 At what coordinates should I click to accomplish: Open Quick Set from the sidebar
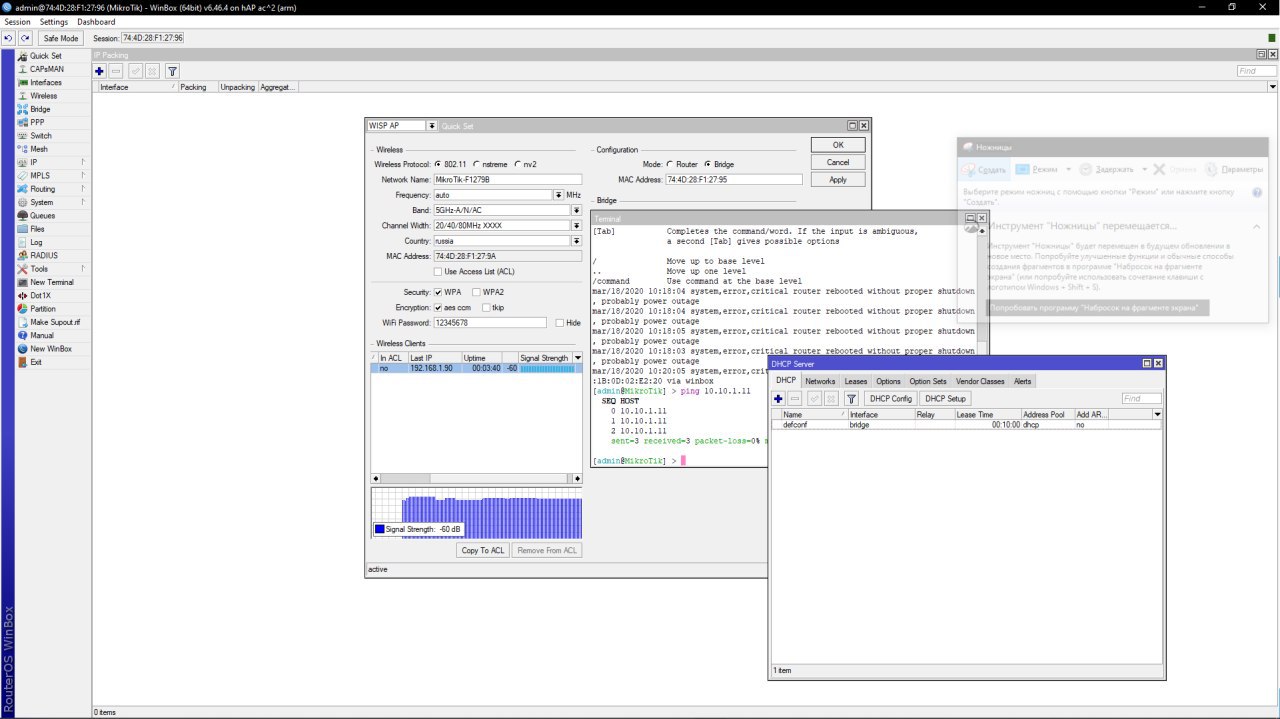[x=45, y=56]
